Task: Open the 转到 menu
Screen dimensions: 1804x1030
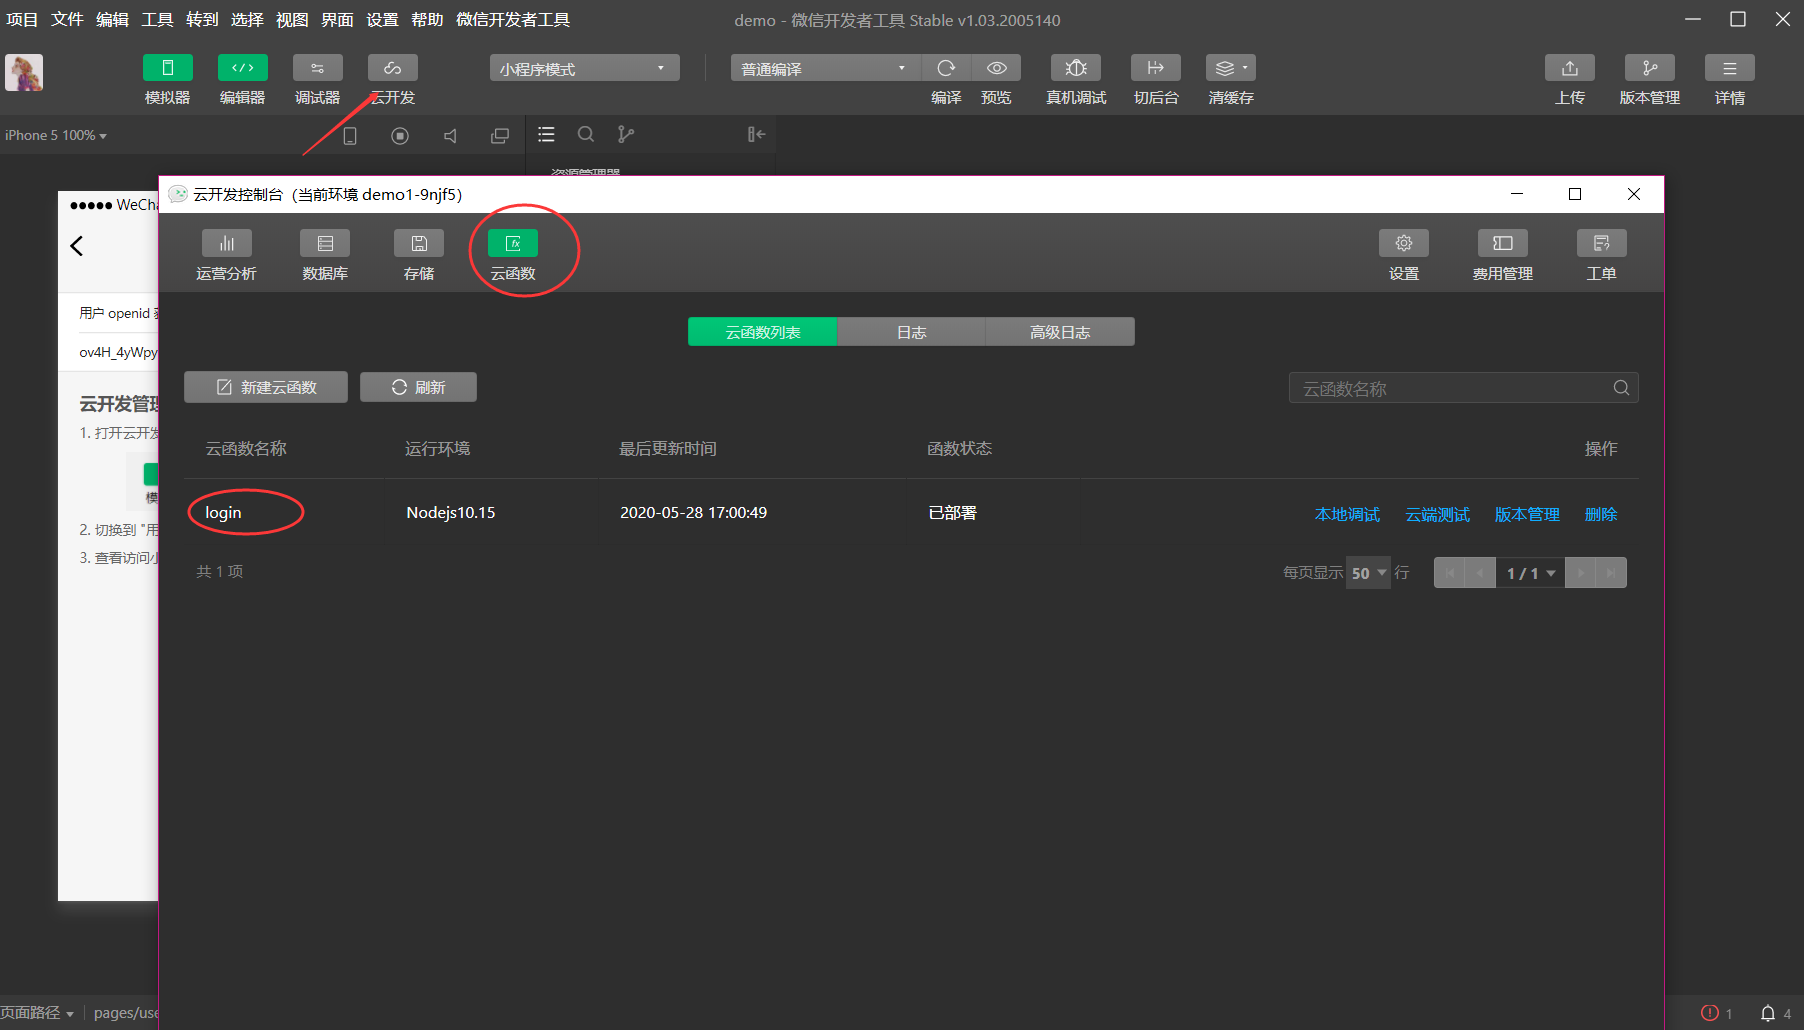Action: 202,20
